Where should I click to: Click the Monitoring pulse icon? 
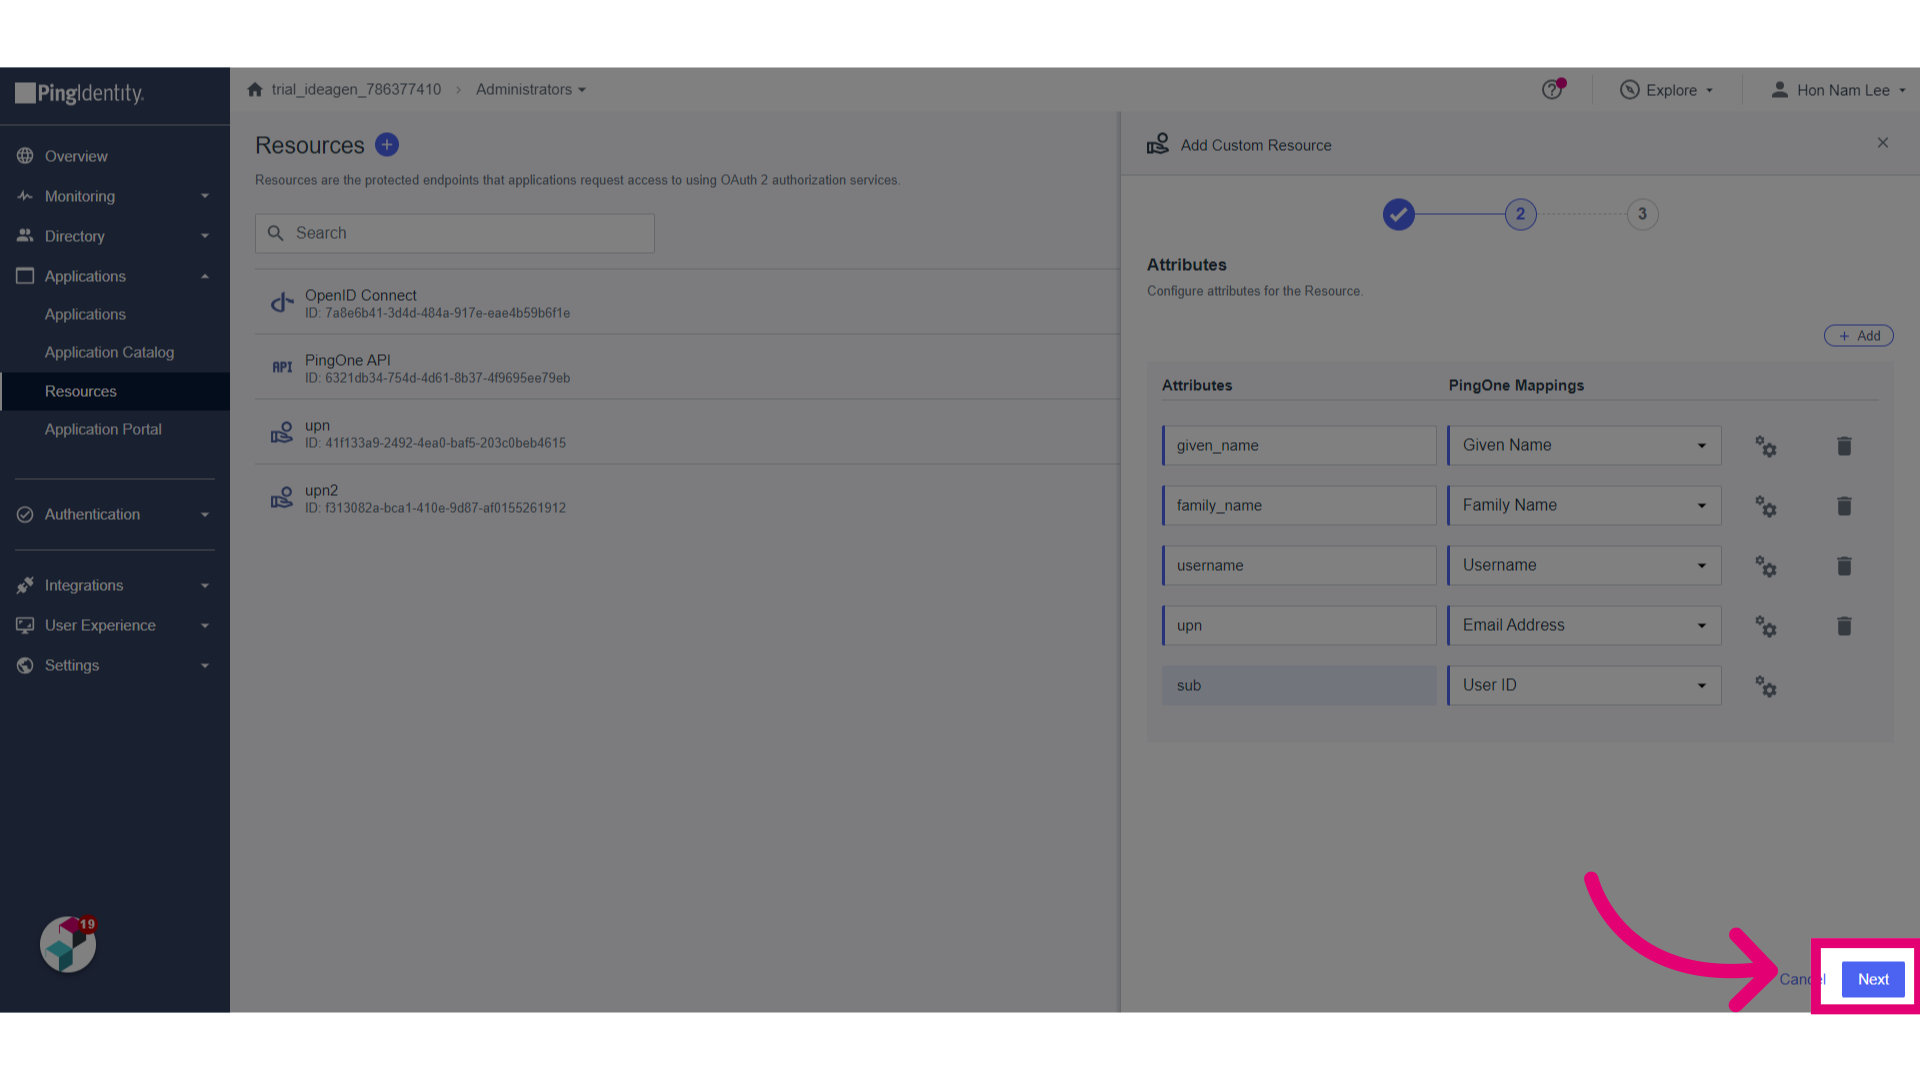(x=25, y=196)
